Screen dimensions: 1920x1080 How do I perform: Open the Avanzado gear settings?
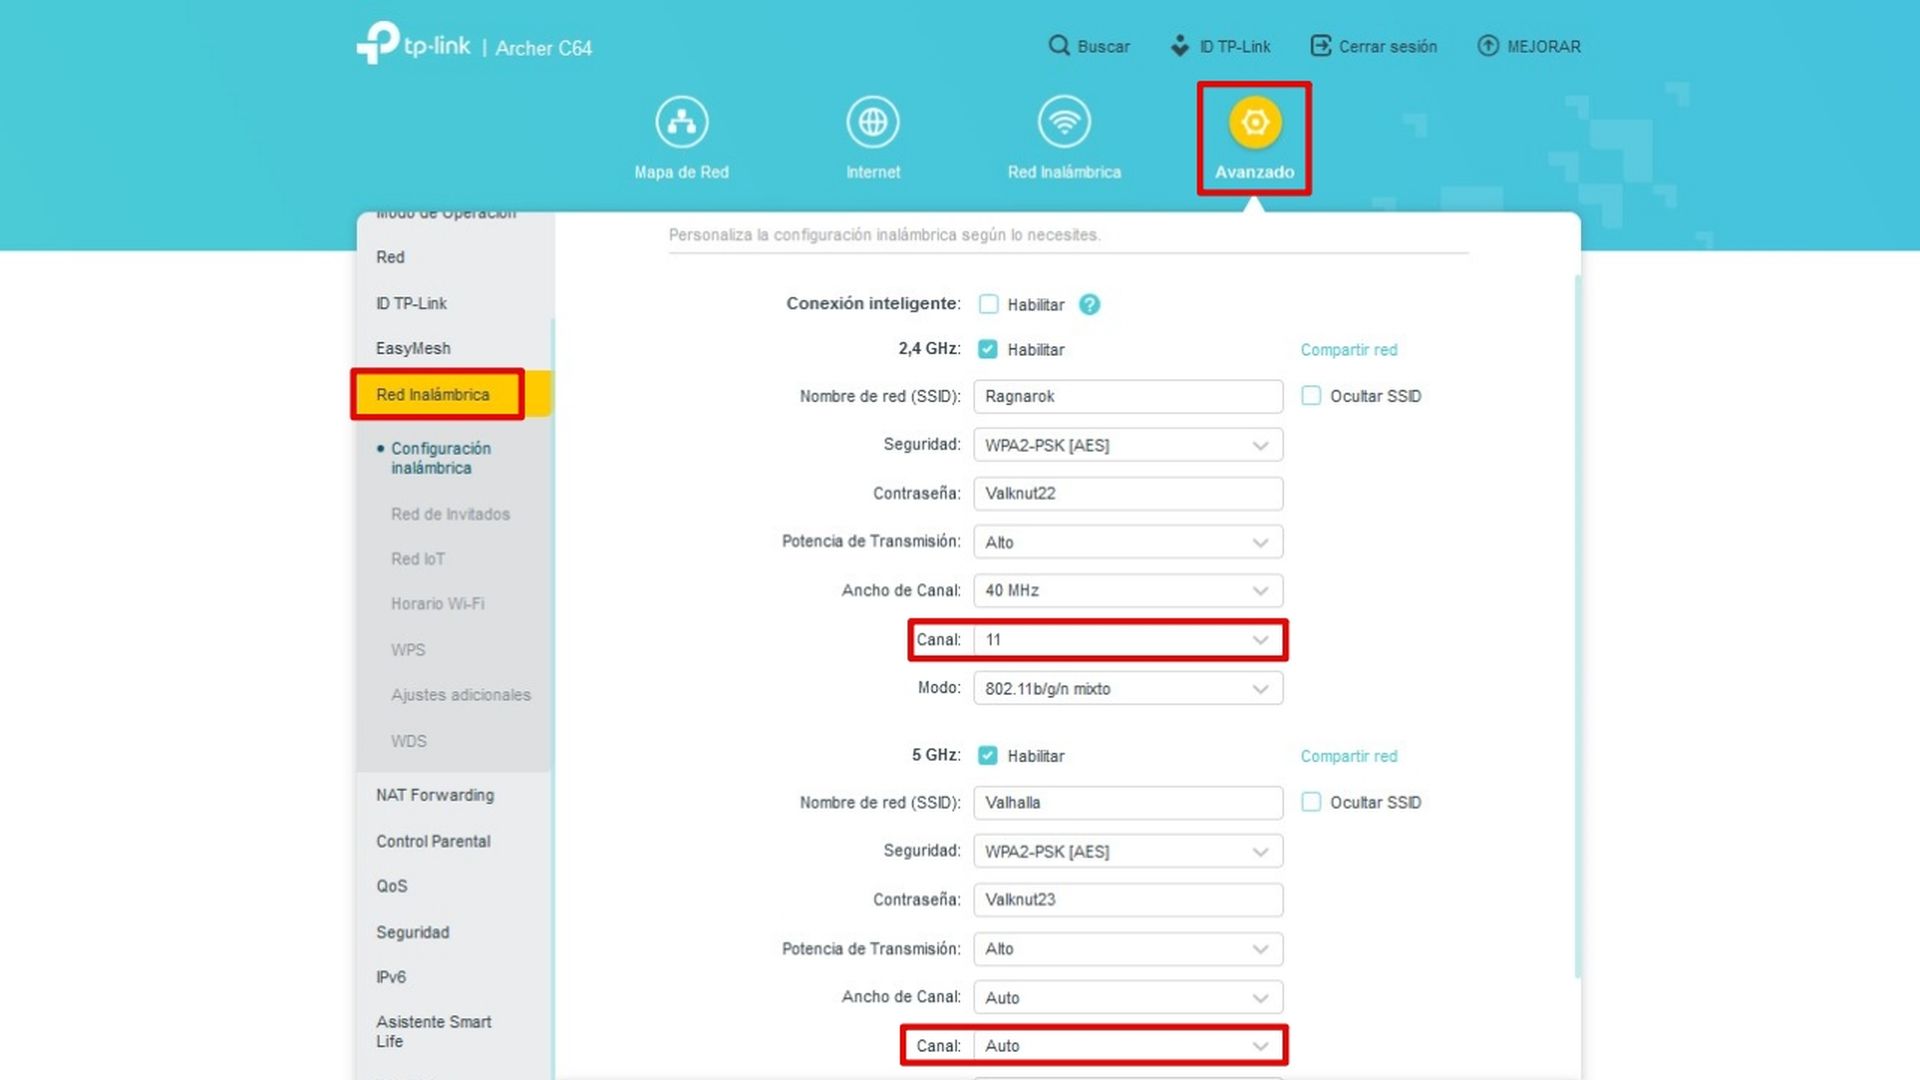pyautogui.click(x=1253, y=122)
